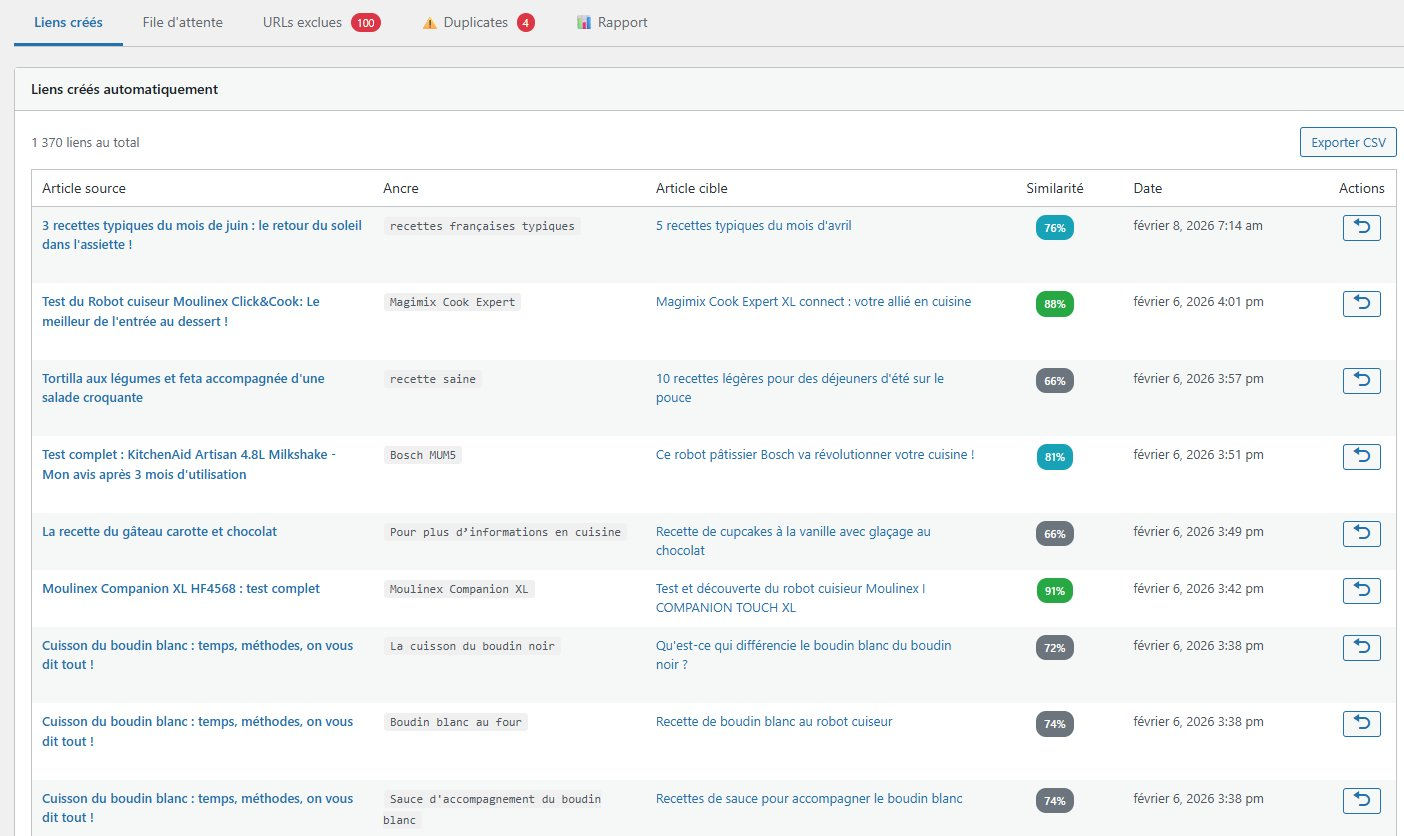Undo the link on the first row's revert icon
The image size is (1404, 836).
(x=1360, y=227)
